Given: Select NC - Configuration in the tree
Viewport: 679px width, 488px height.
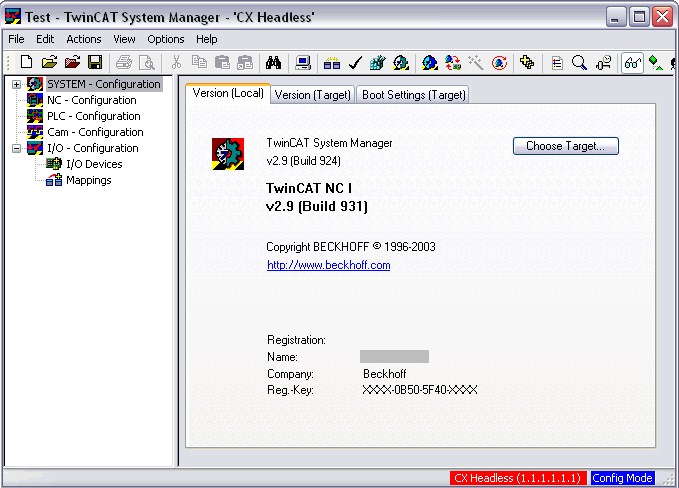Looking at the screenshot, I should (92, 100).
